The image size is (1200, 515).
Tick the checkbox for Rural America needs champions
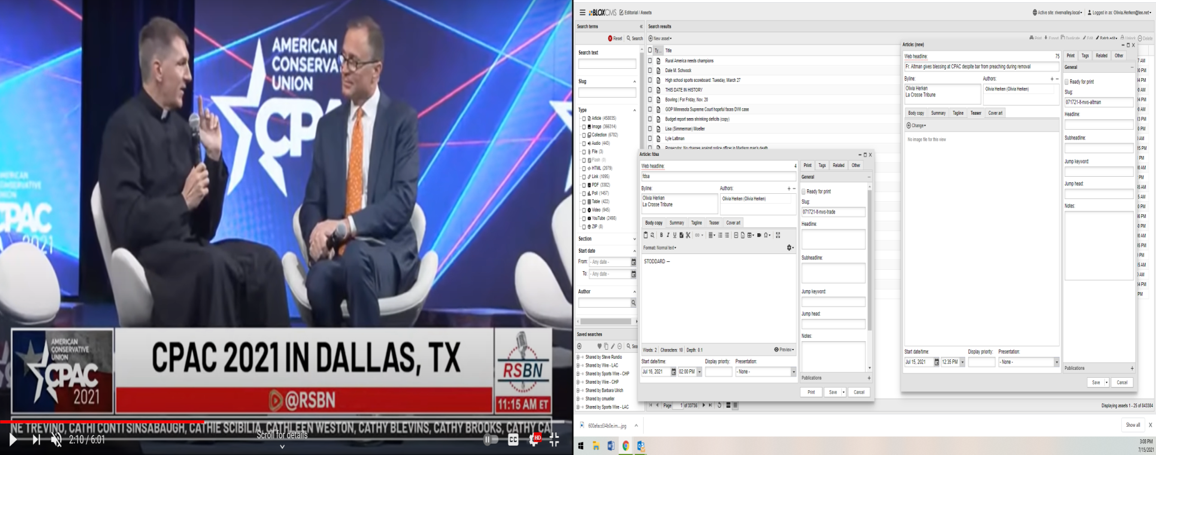[x=649, y=60]
